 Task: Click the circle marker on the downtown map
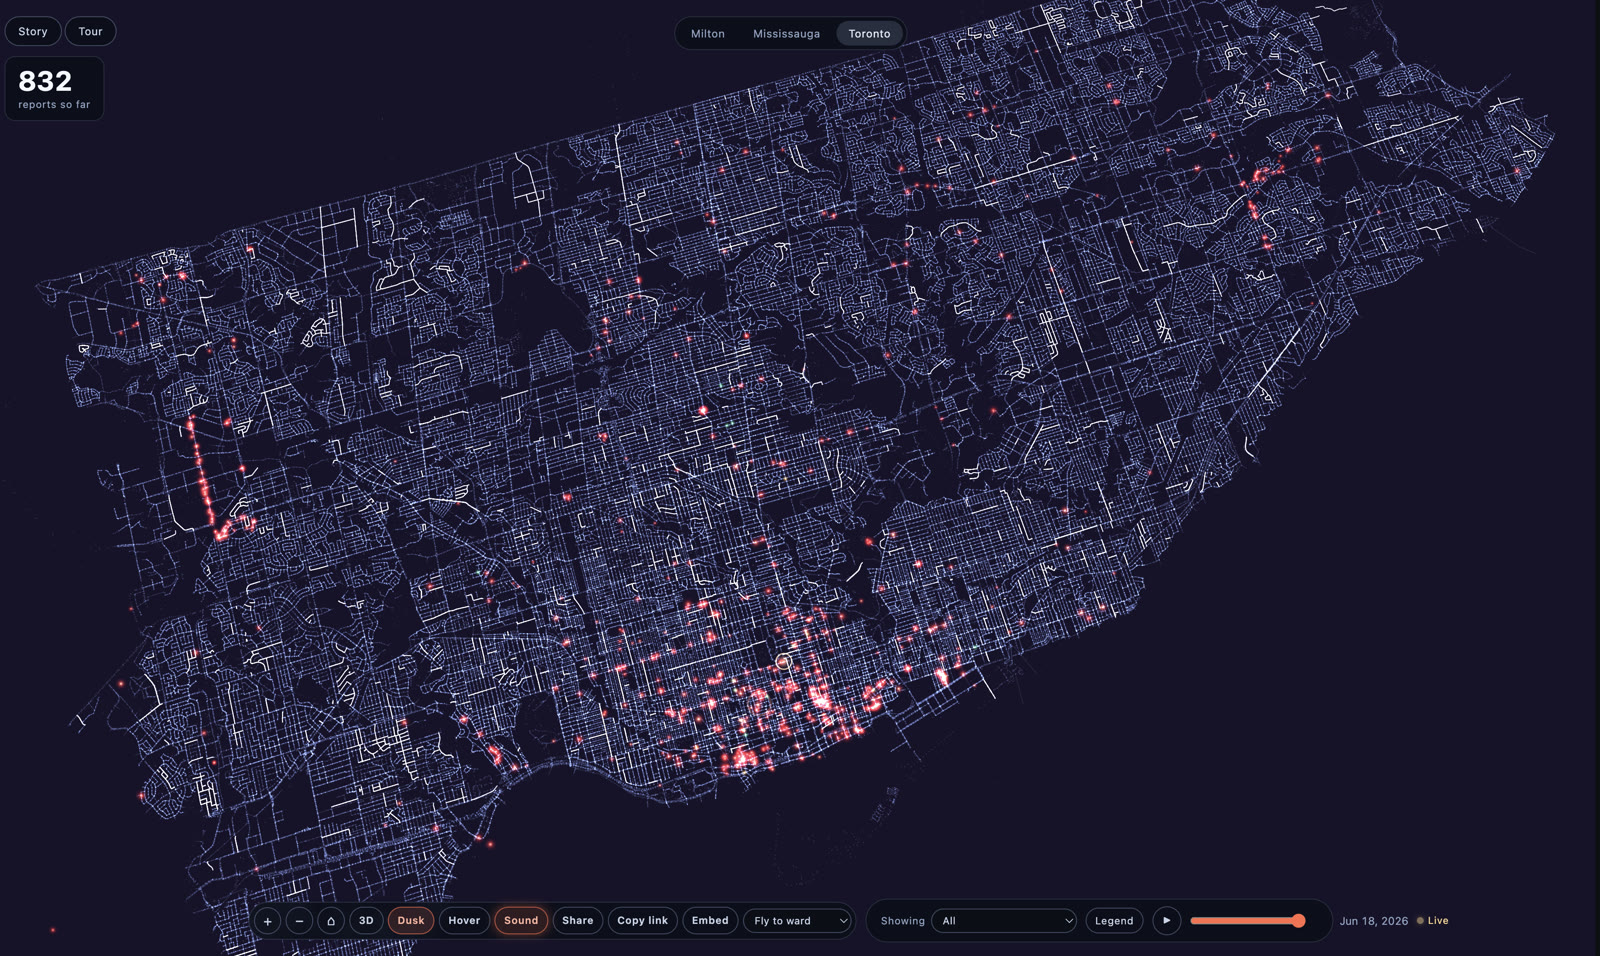[x=783, y=662]
